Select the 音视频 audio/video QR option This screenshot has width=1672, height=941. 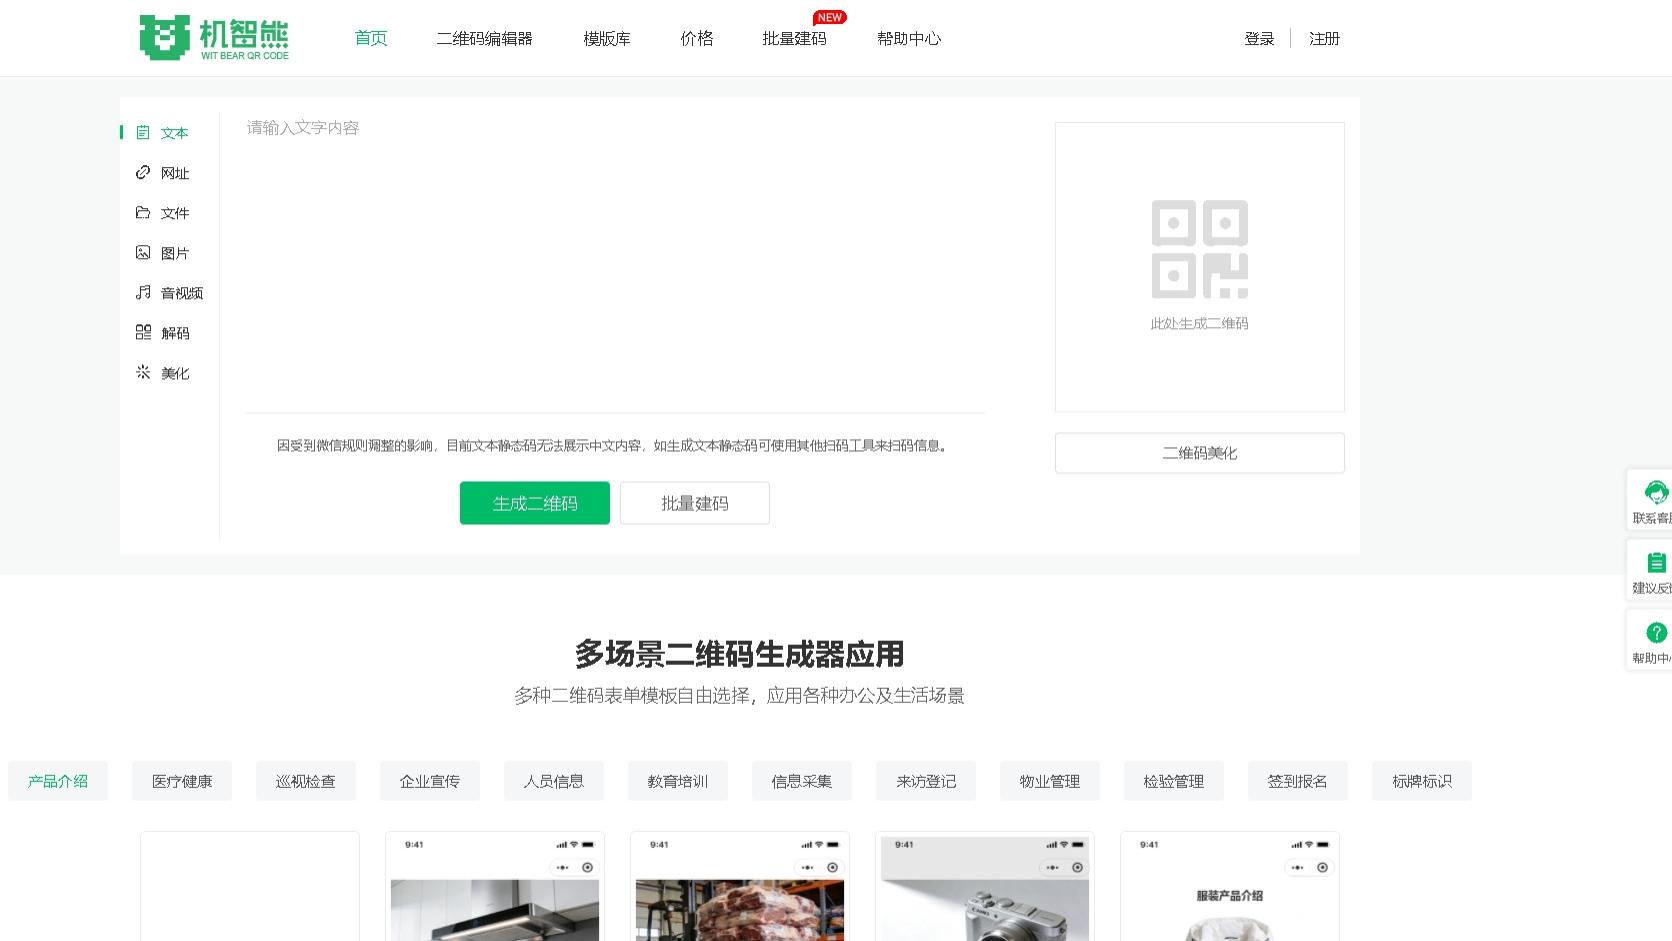[x=180, y=292]
